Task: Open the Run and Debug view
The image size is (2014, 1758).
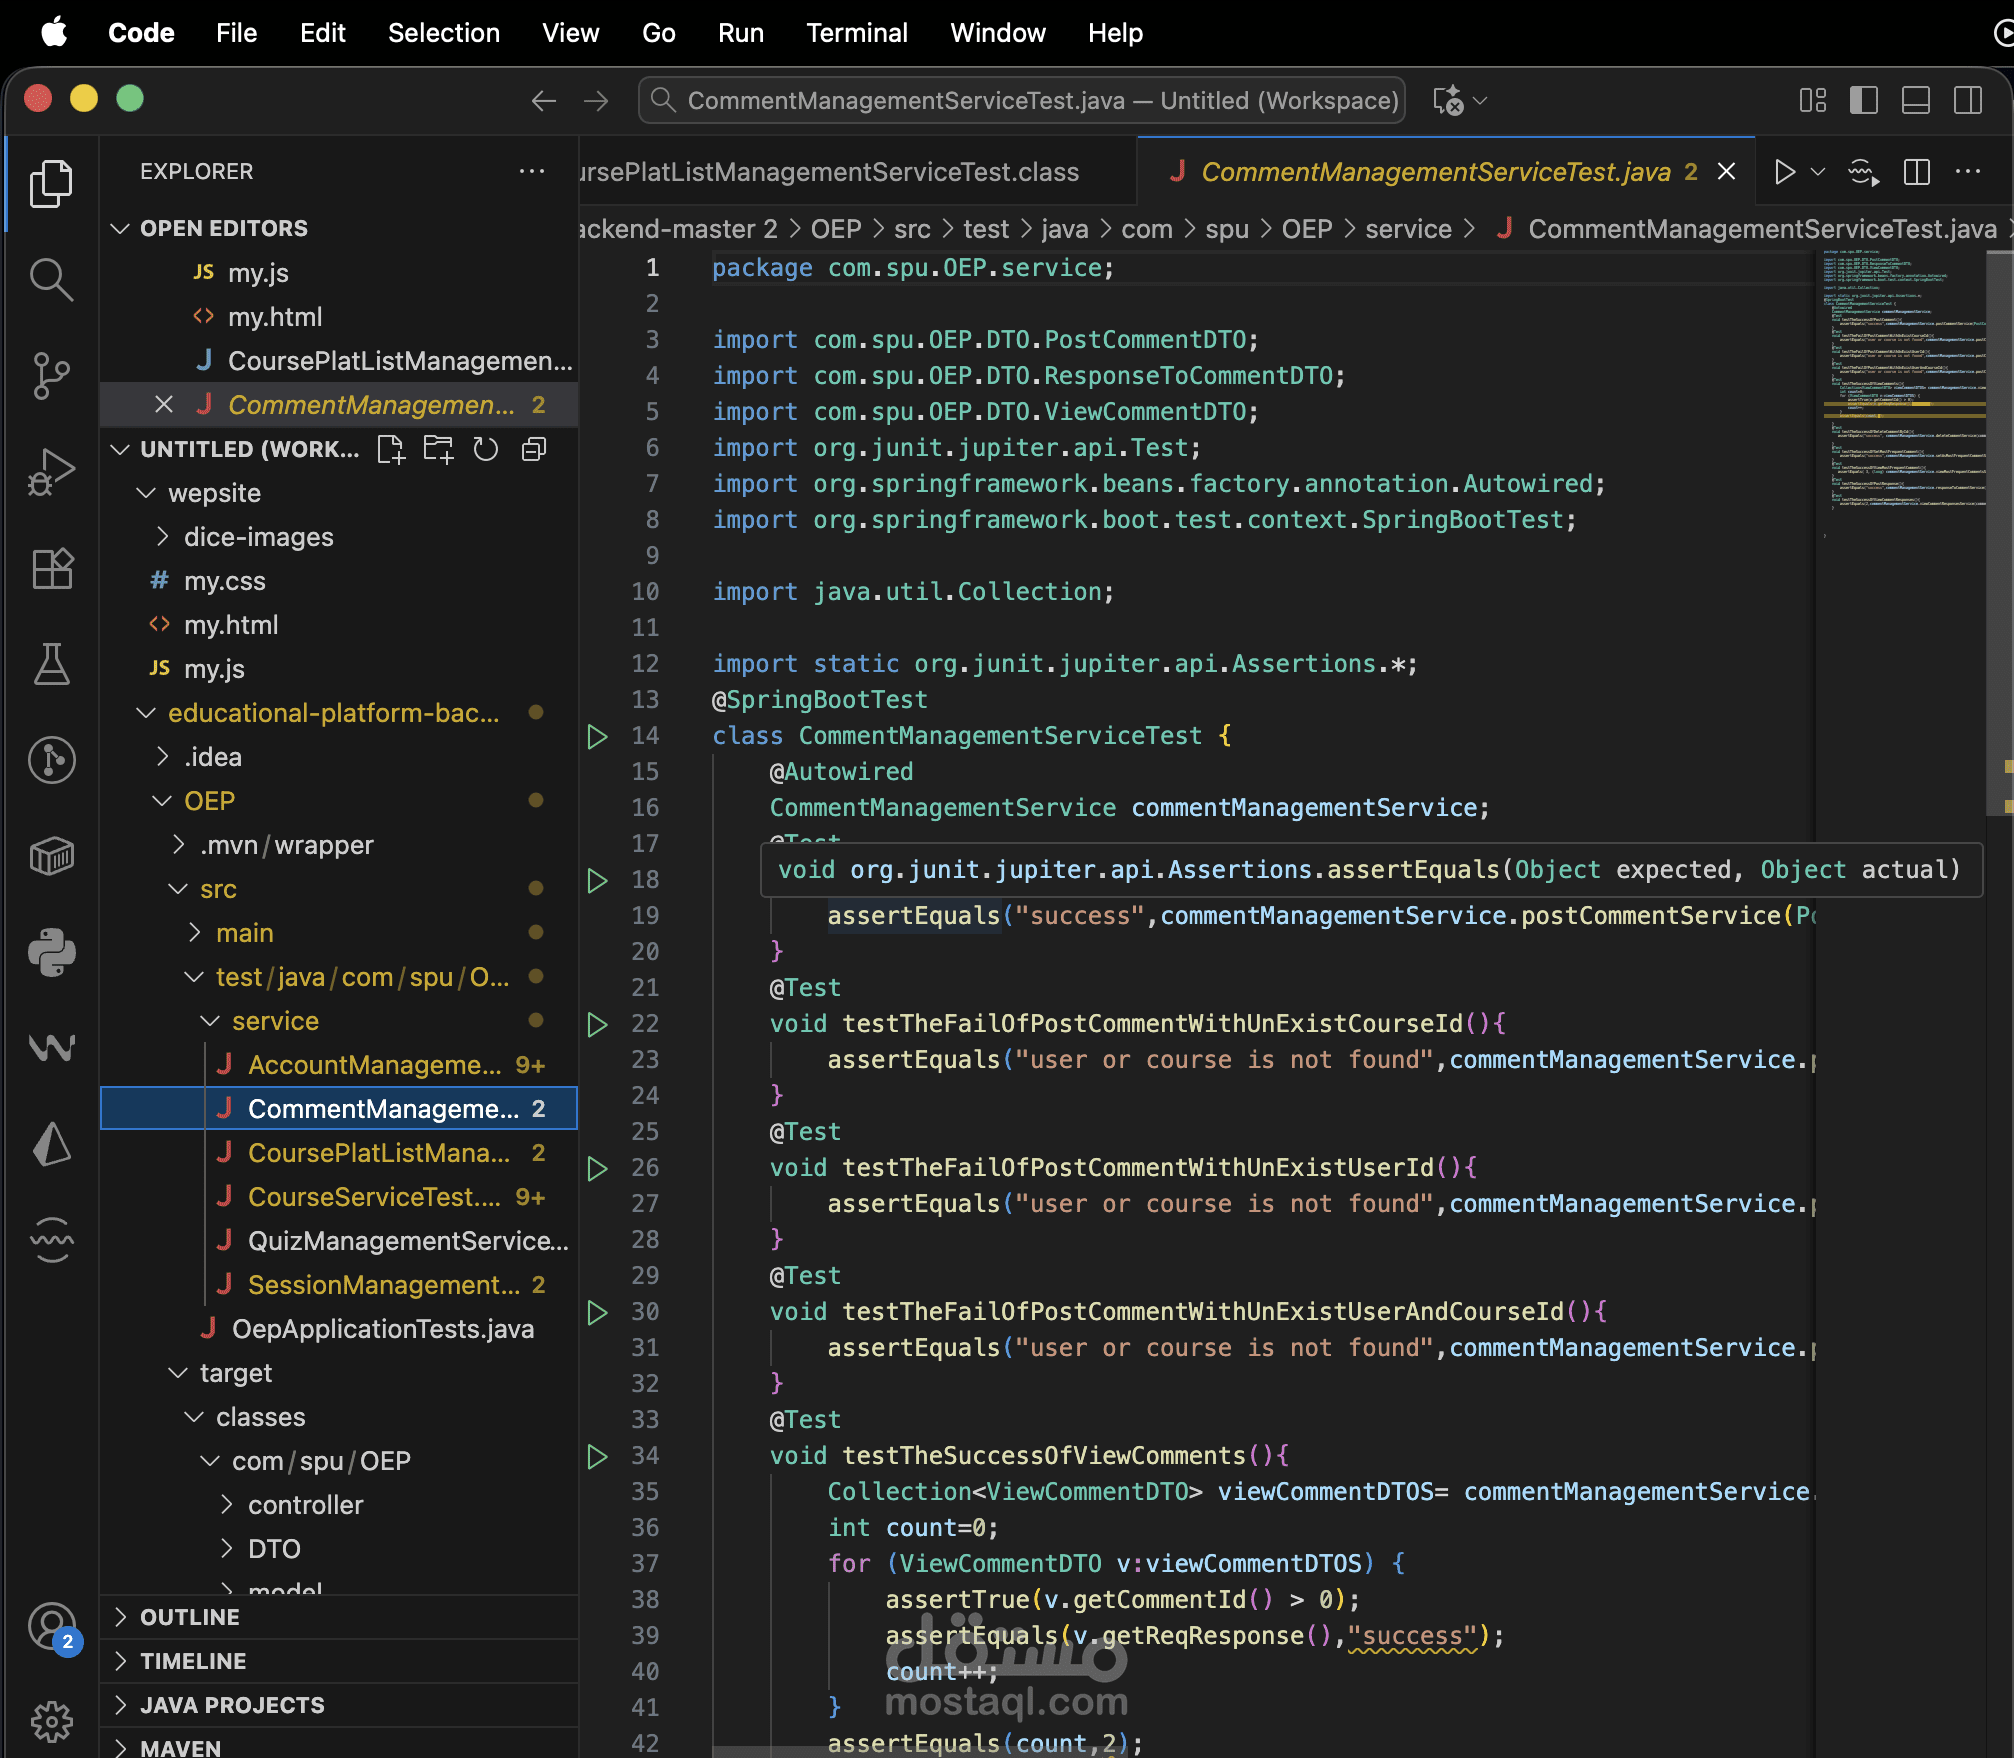Action: coord(51,472)
